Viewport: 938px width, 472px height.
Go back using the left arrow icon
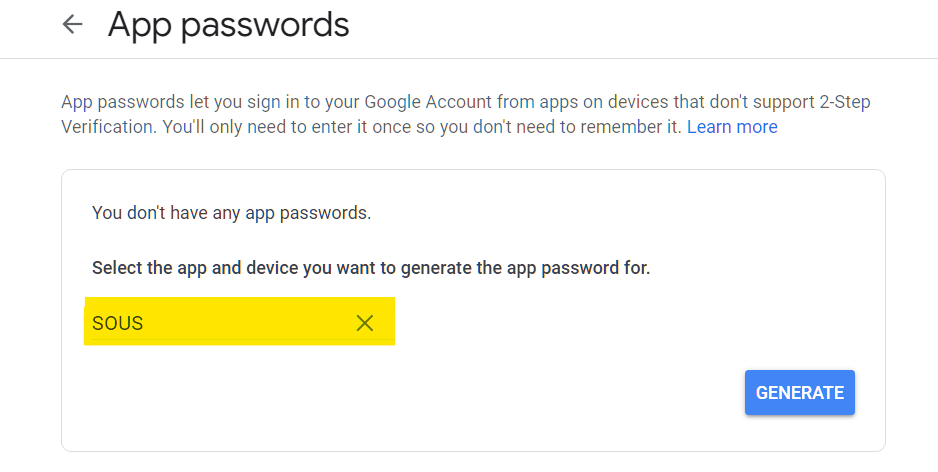click(72, 25)
